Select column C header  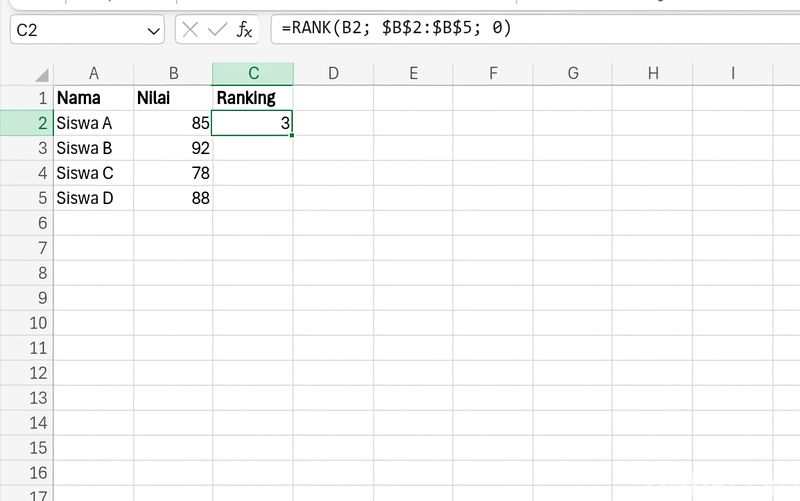pyautogui.click(x=253, y=73)
